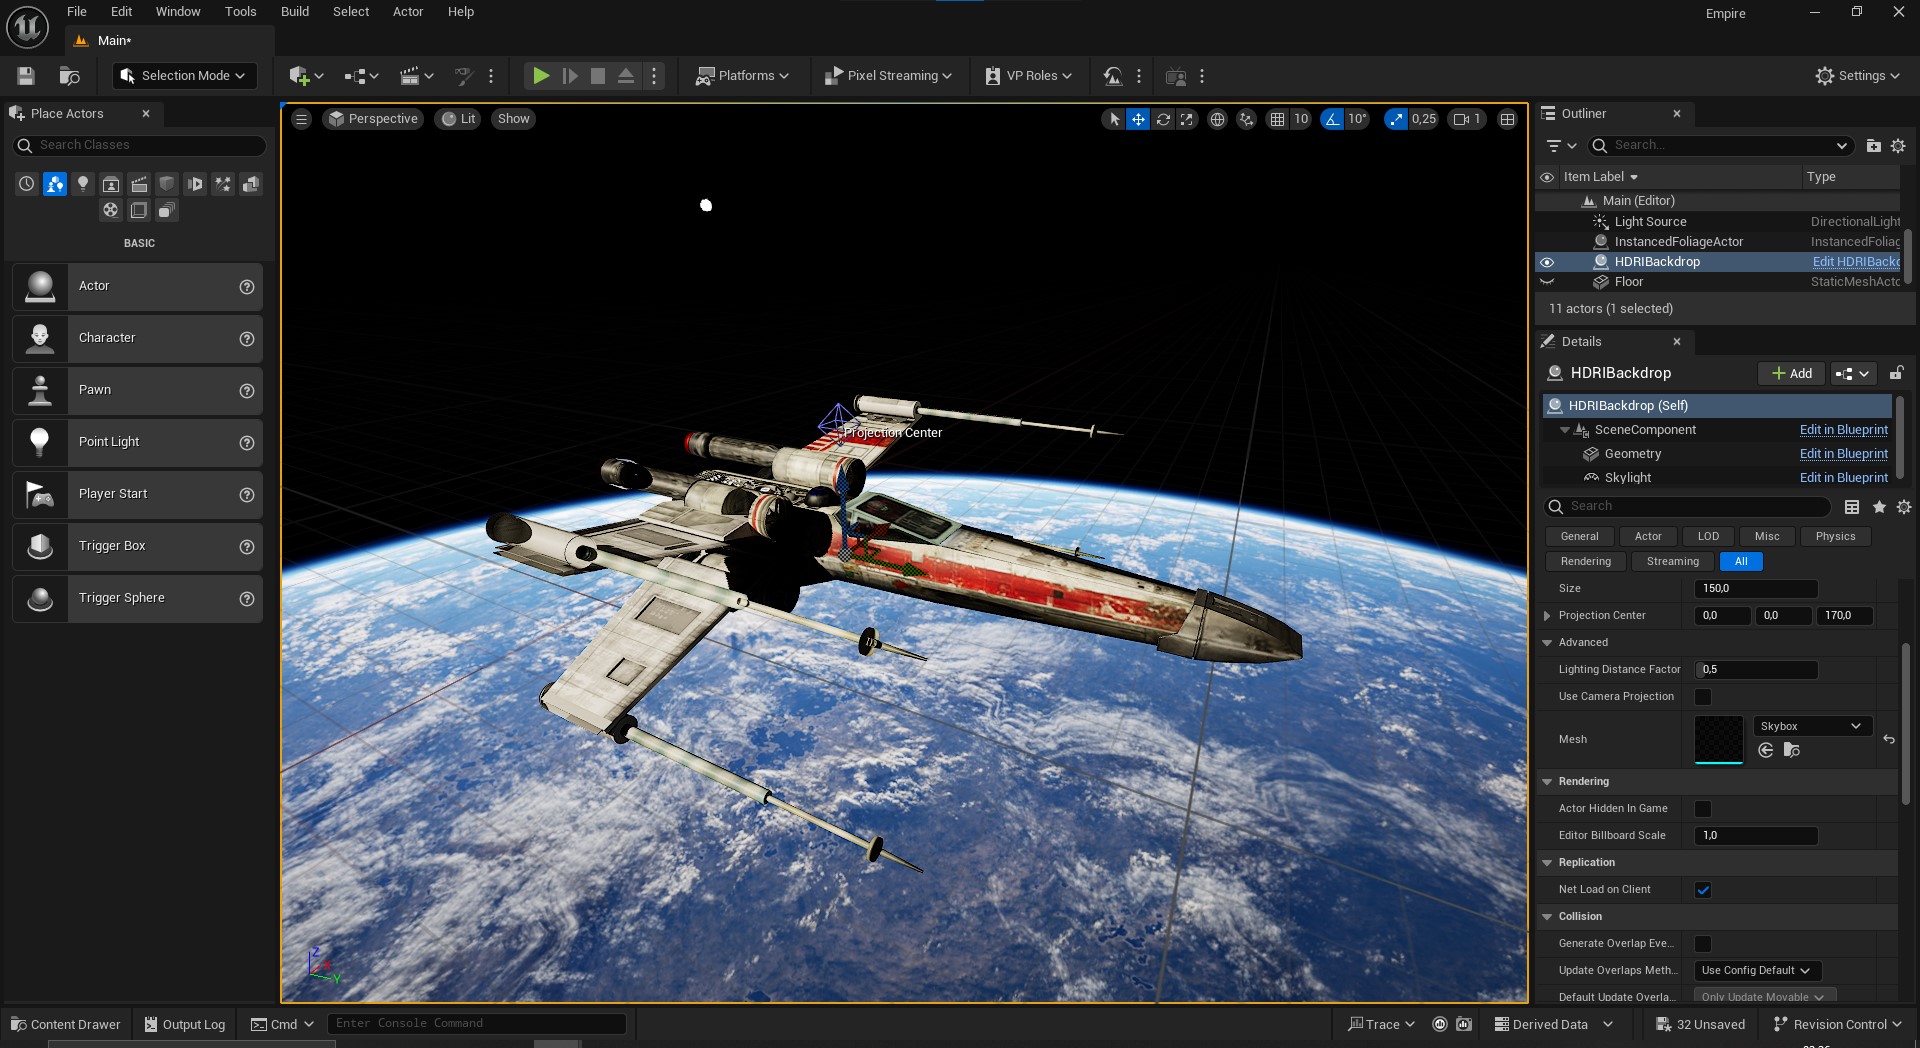
Task: Open Revision Control menu in status bar
Action: (x=1838, y=1025)
